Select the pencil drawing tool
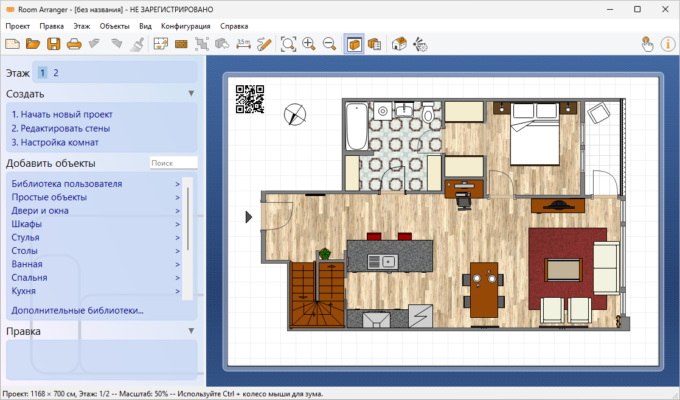This screenshot has width=680, height=400. click(264, 44)
